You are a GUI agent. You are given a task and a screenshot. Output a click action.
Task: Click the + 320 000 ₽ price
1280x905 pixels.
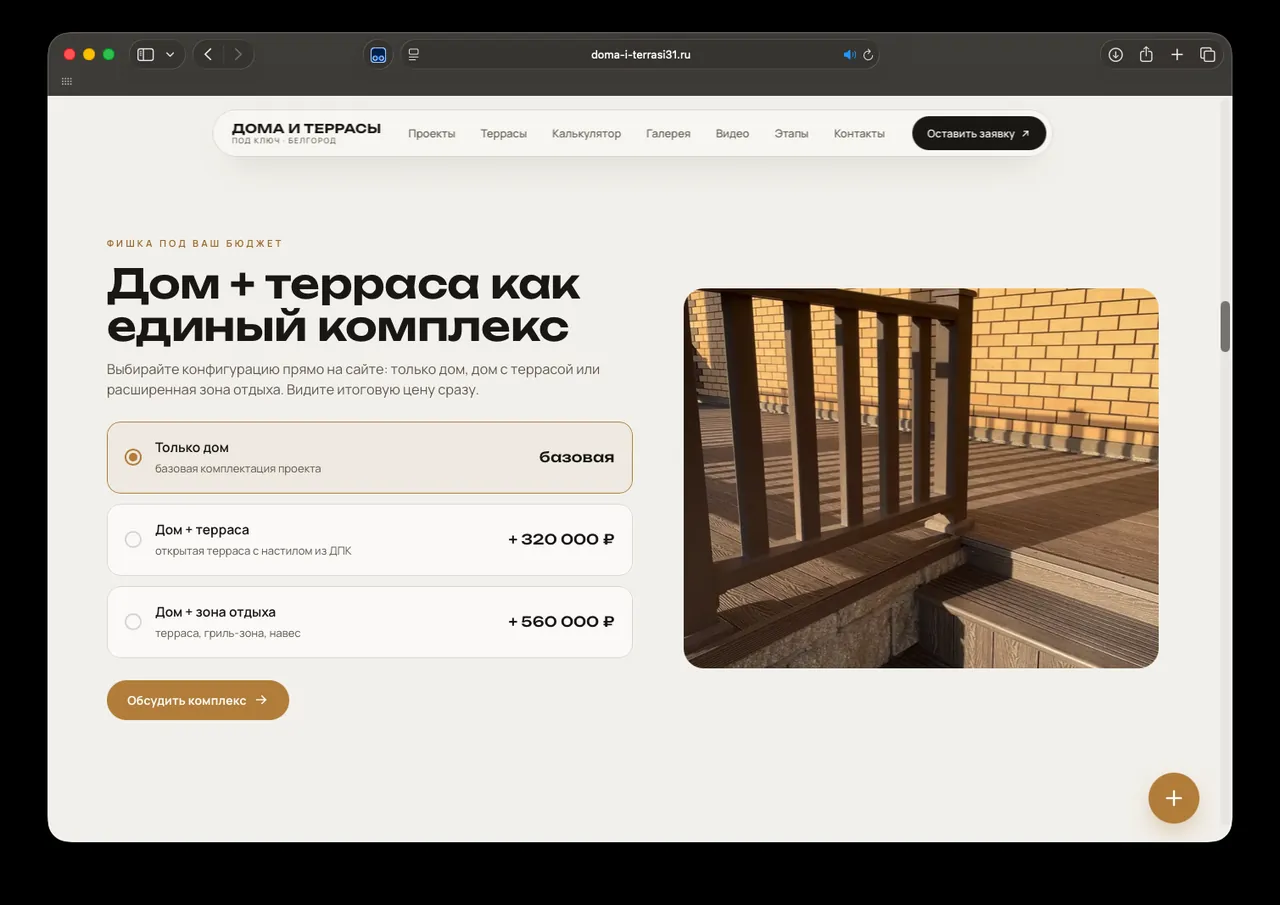561,540
